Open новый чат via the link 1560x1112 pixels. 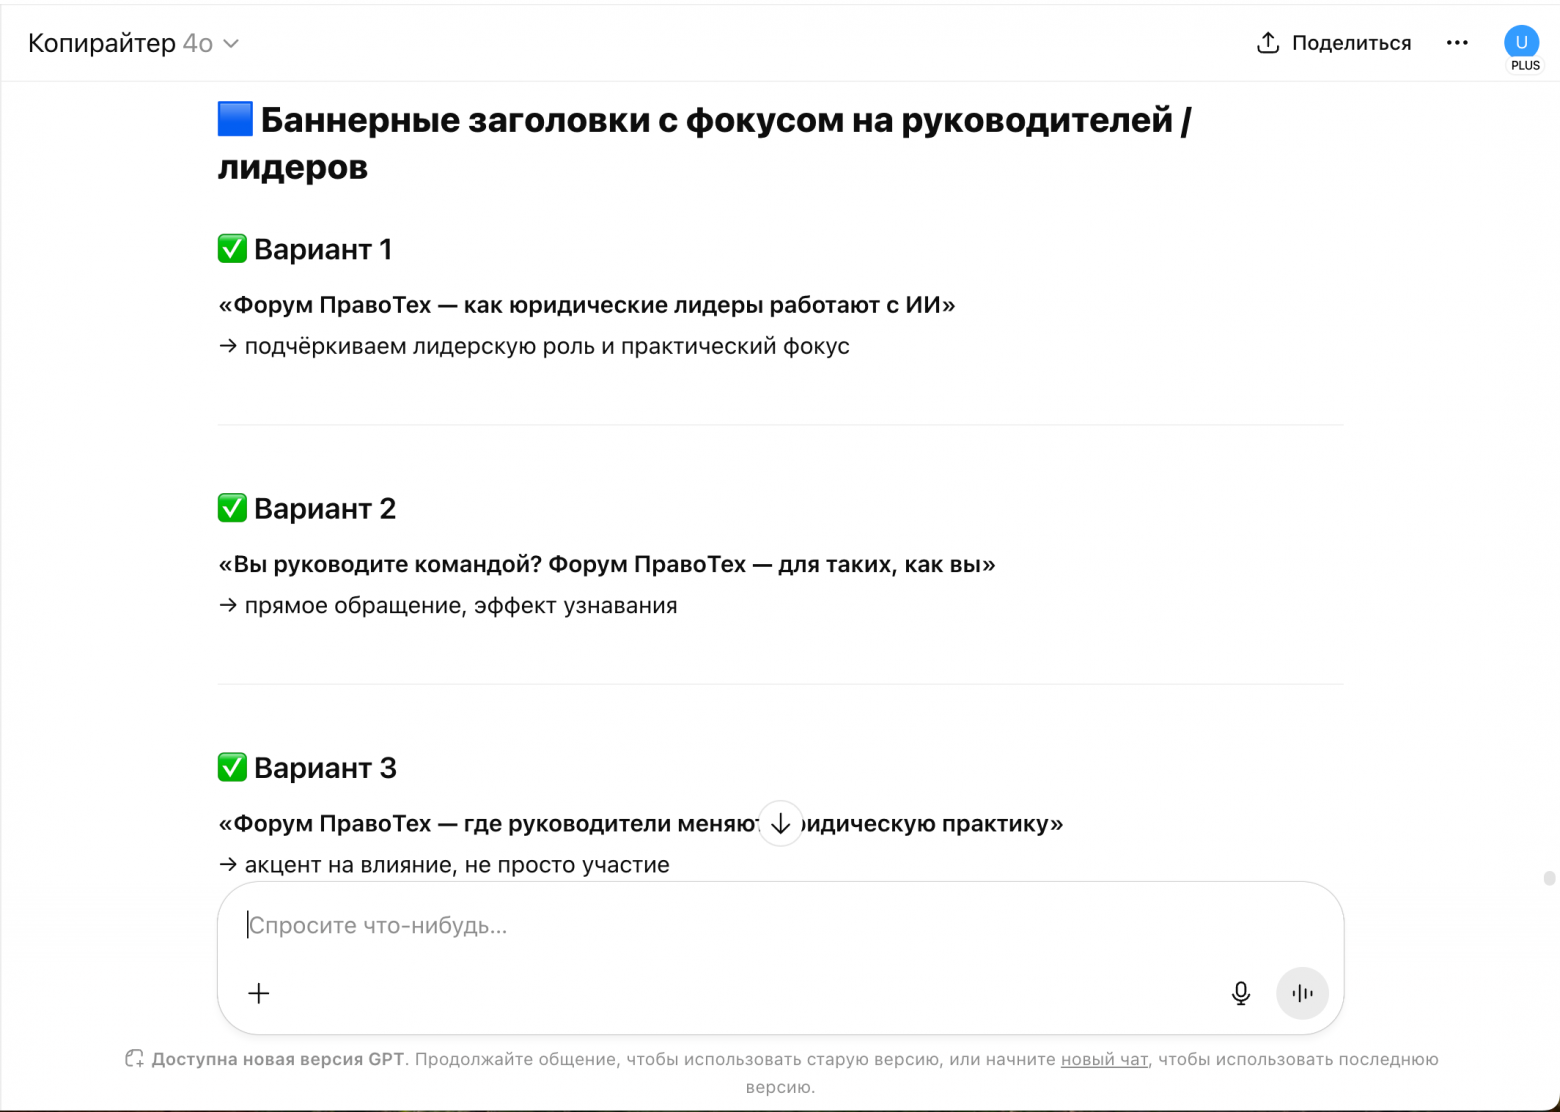tap(1104, 1059)
